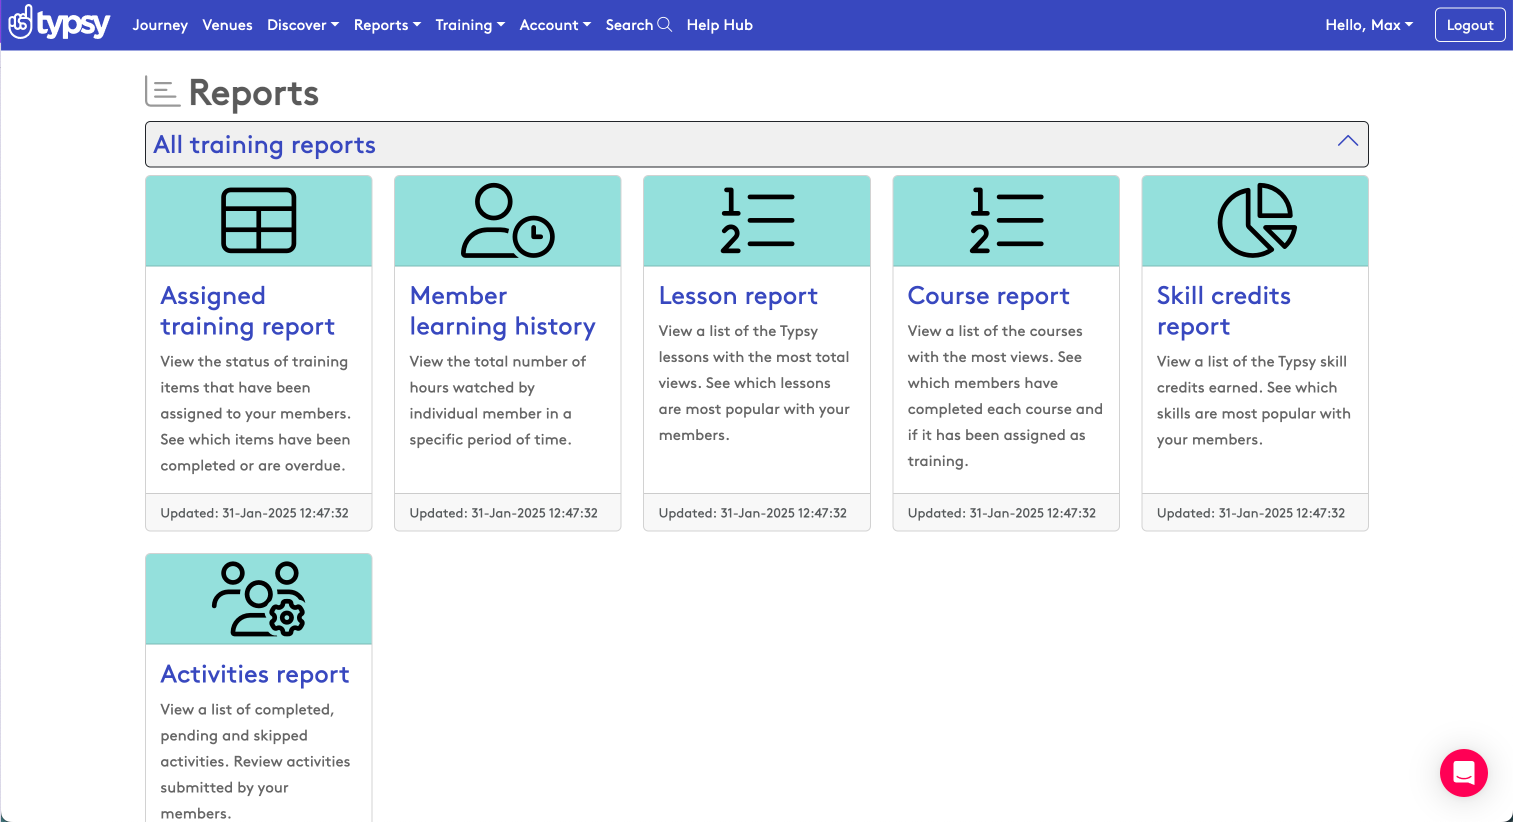This screenshot has width=1513, height=822.
Task: Click the Assigned training report table icon
Action: tap(259, 220)
